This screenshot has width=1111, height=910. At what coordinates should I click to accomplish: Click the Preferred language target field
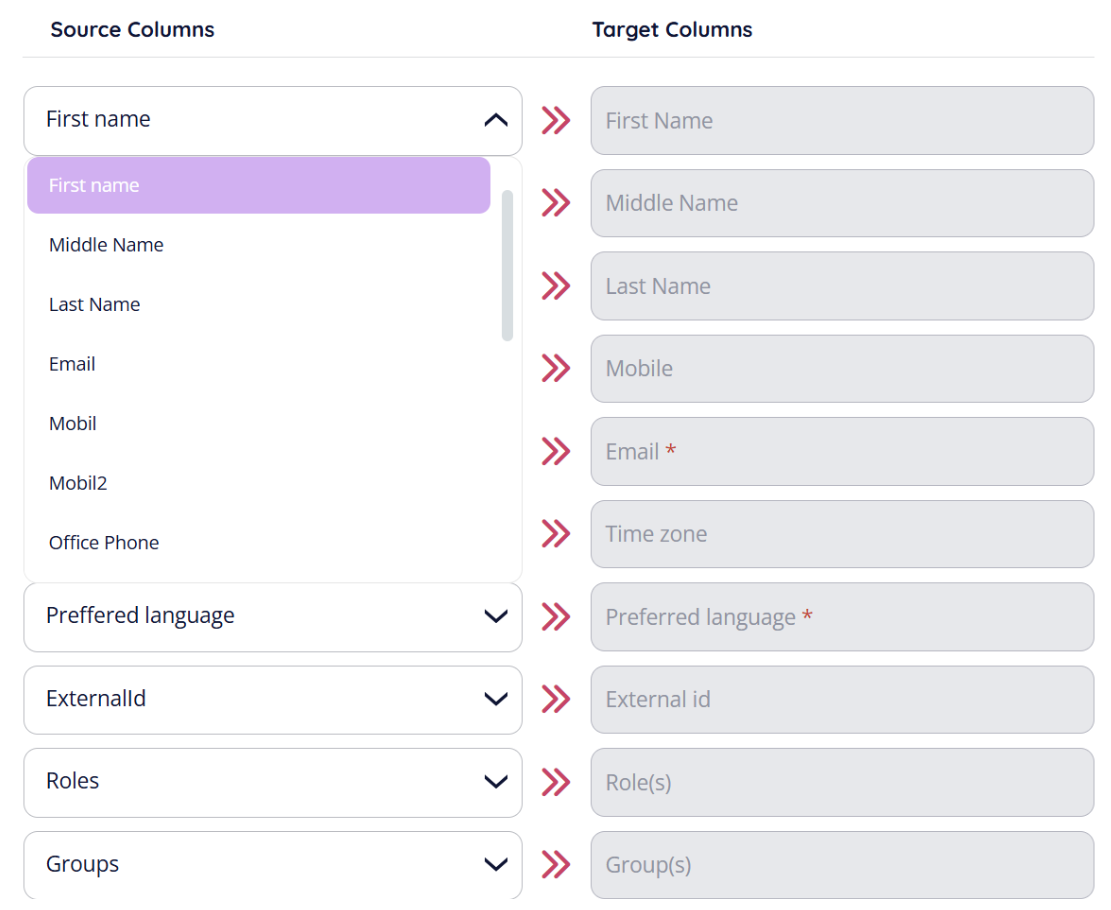[x=842, y=617]
